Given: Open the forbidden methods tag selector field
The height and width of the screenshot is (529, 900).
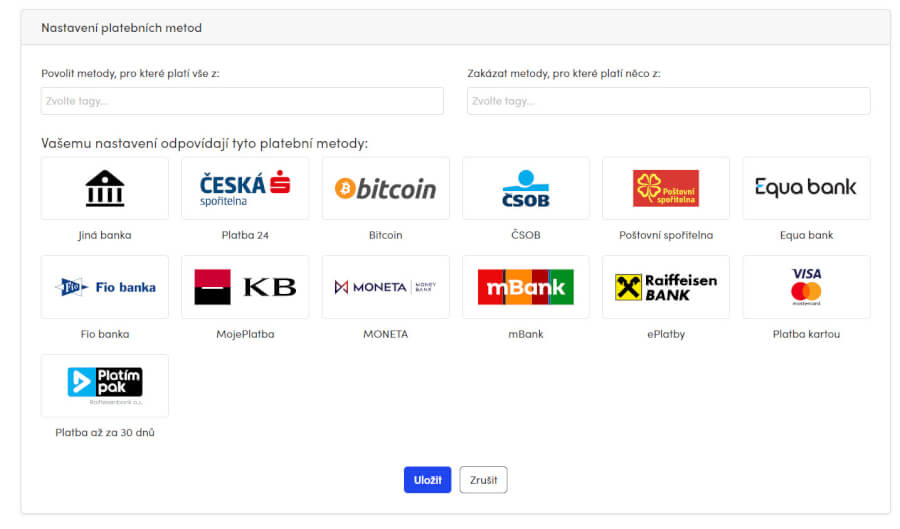Looking at the screenshot, I should (669, 101).
